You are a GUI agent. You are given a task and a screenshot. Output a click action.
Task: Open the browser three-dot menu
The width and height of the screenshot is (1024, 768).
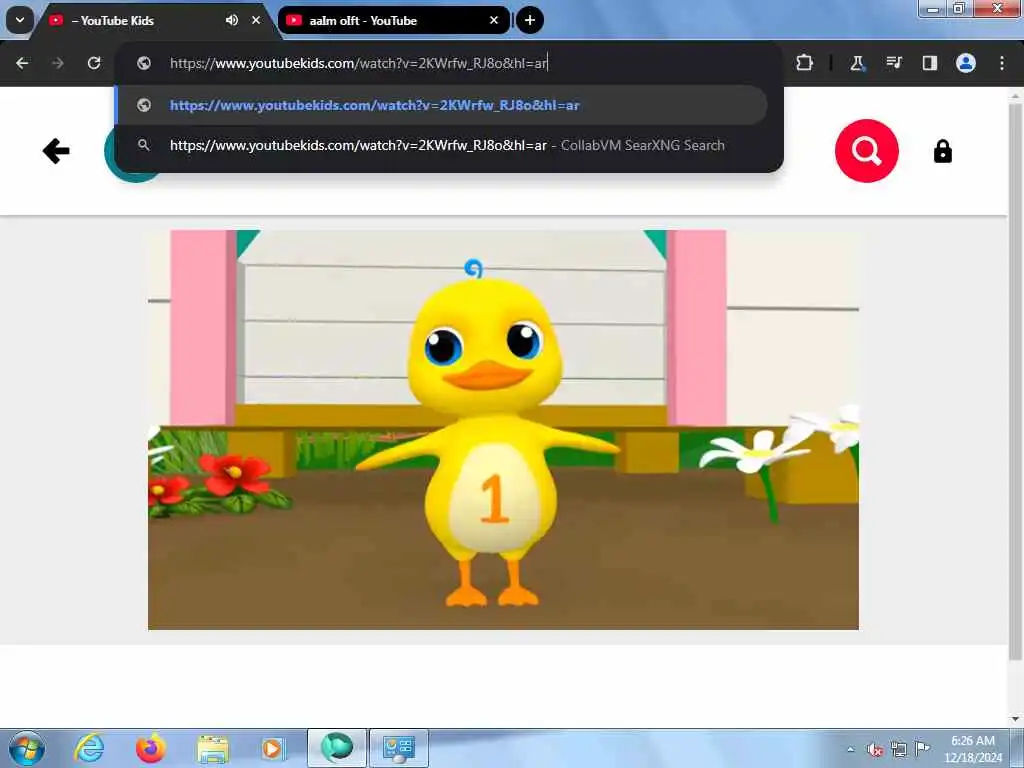coord(1002,63)
